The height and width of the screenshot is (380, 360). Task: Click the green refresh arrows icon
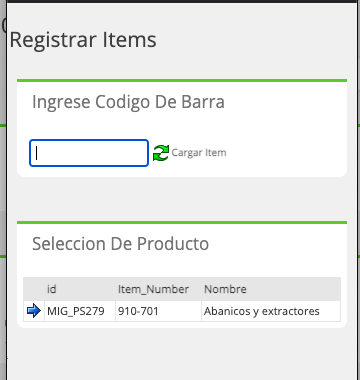click(161, 153)
